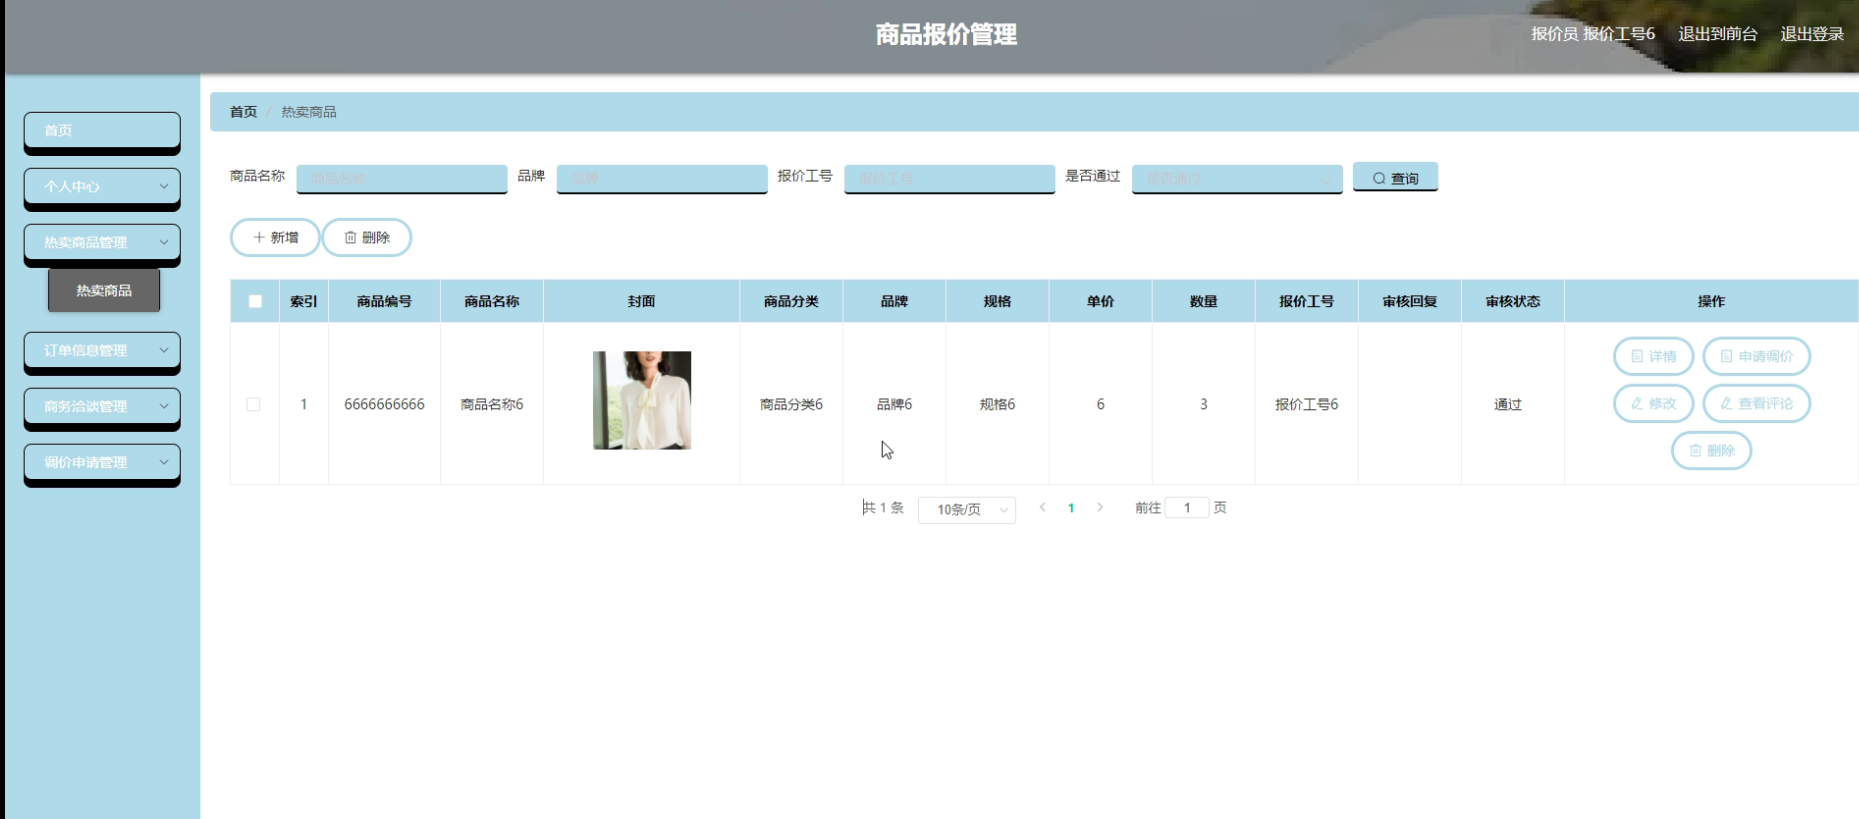This screenshot has height=819, width=1859.
Task: Toggle the select-all checkbox in table header
Action: 255,302
